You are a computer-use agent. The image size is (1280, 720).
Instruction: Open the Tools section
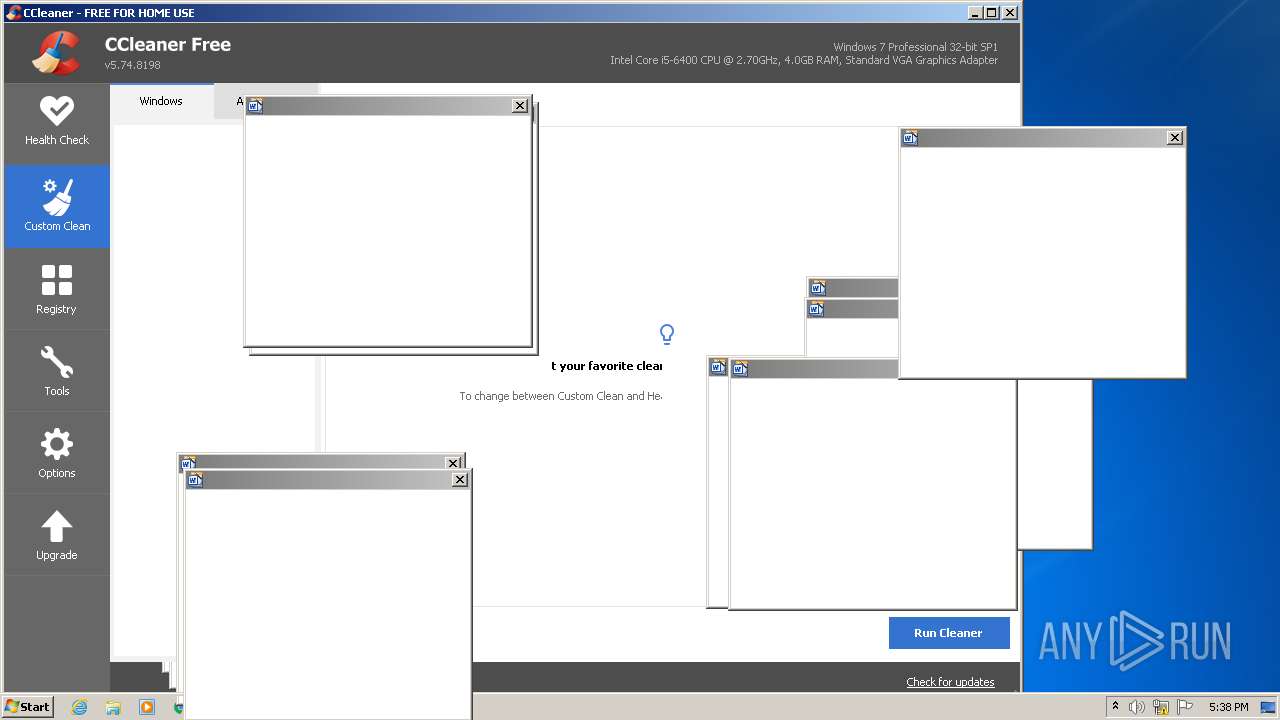(57, 371)
